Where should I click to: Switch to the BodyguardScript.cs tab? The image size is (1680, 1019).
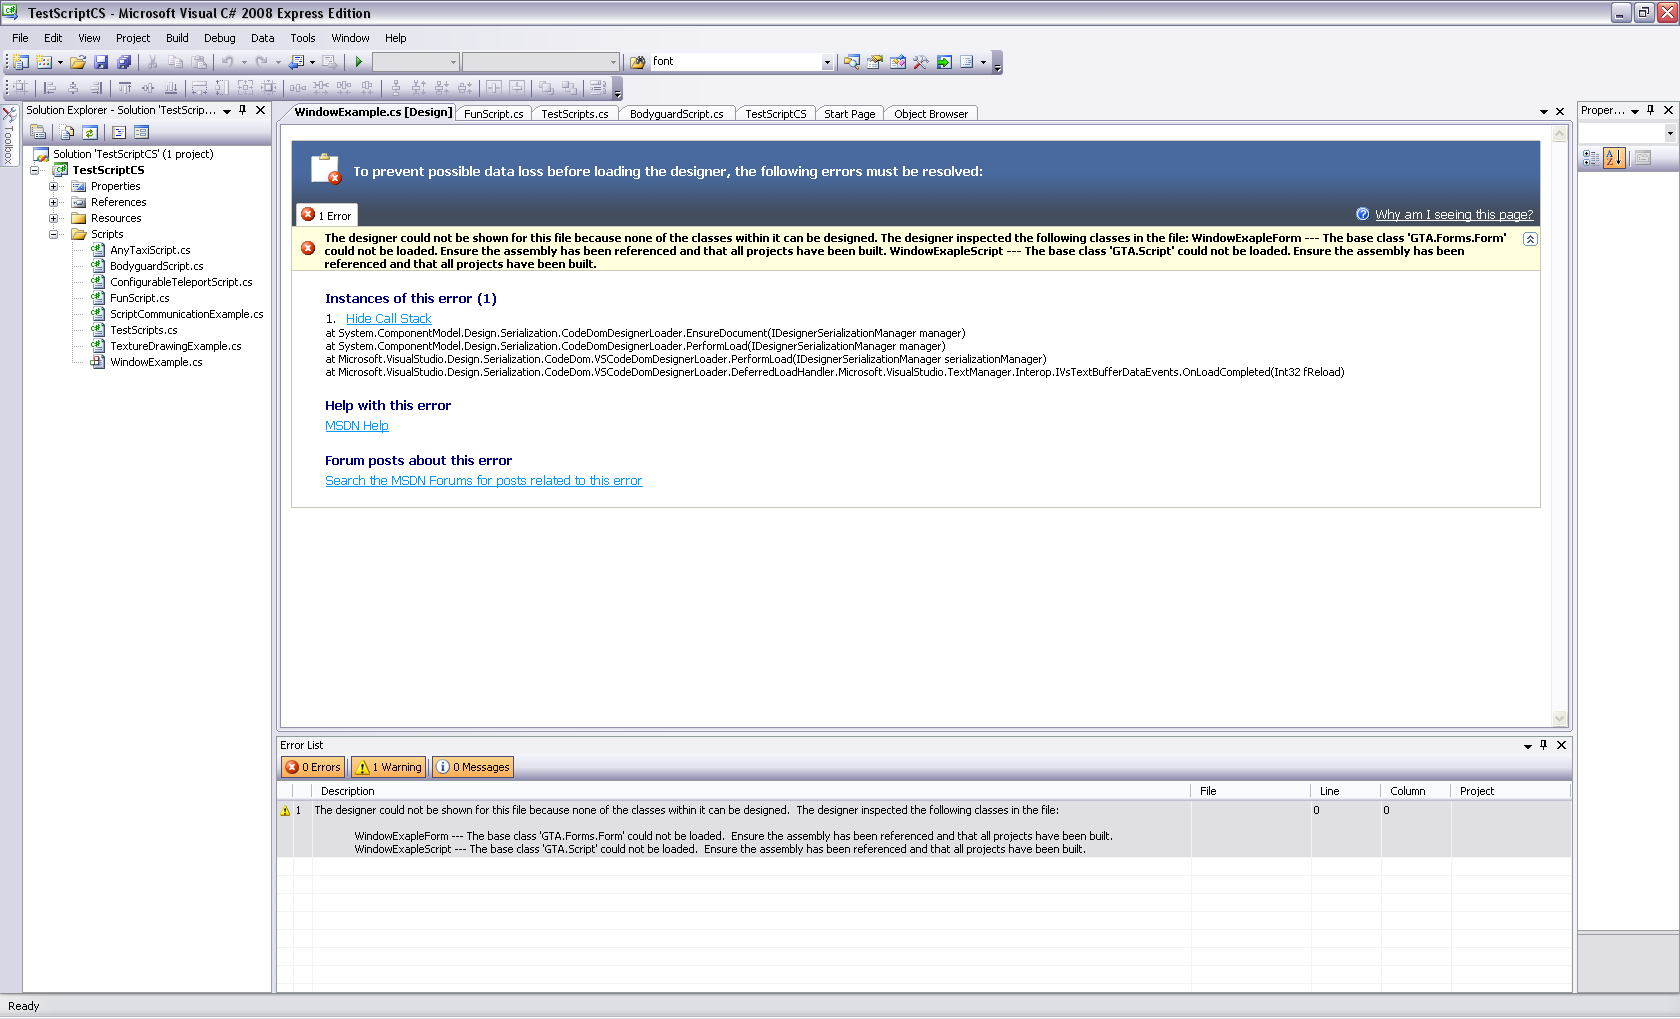pos(676,114)
